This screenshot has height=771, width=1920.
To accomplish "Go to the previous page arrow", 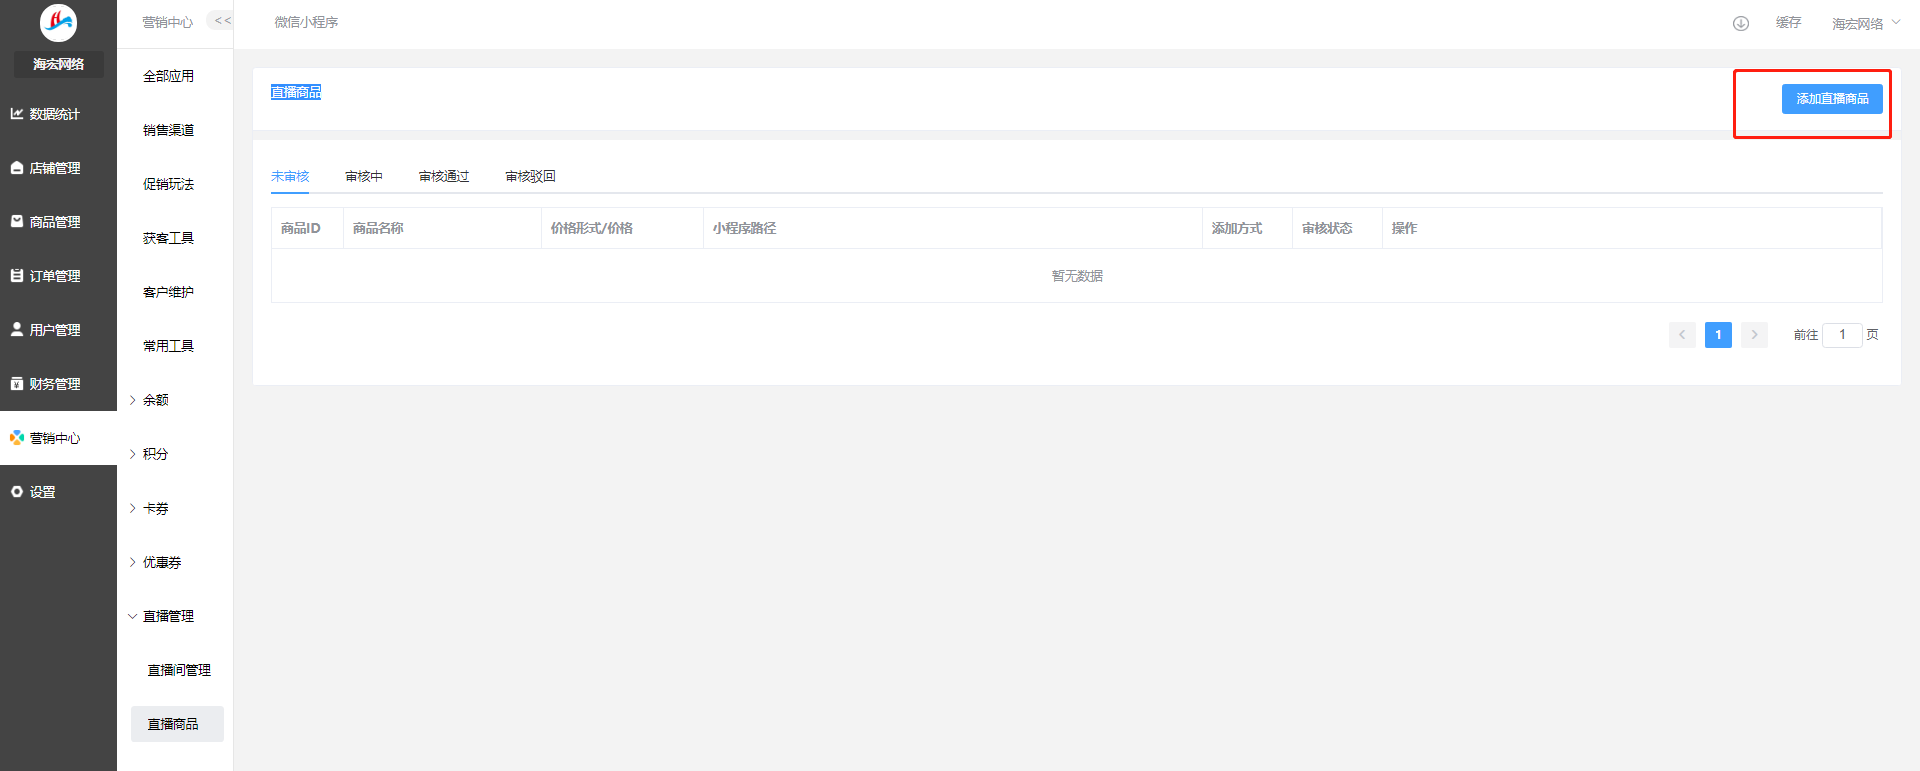I will (x=1682, y=335).
